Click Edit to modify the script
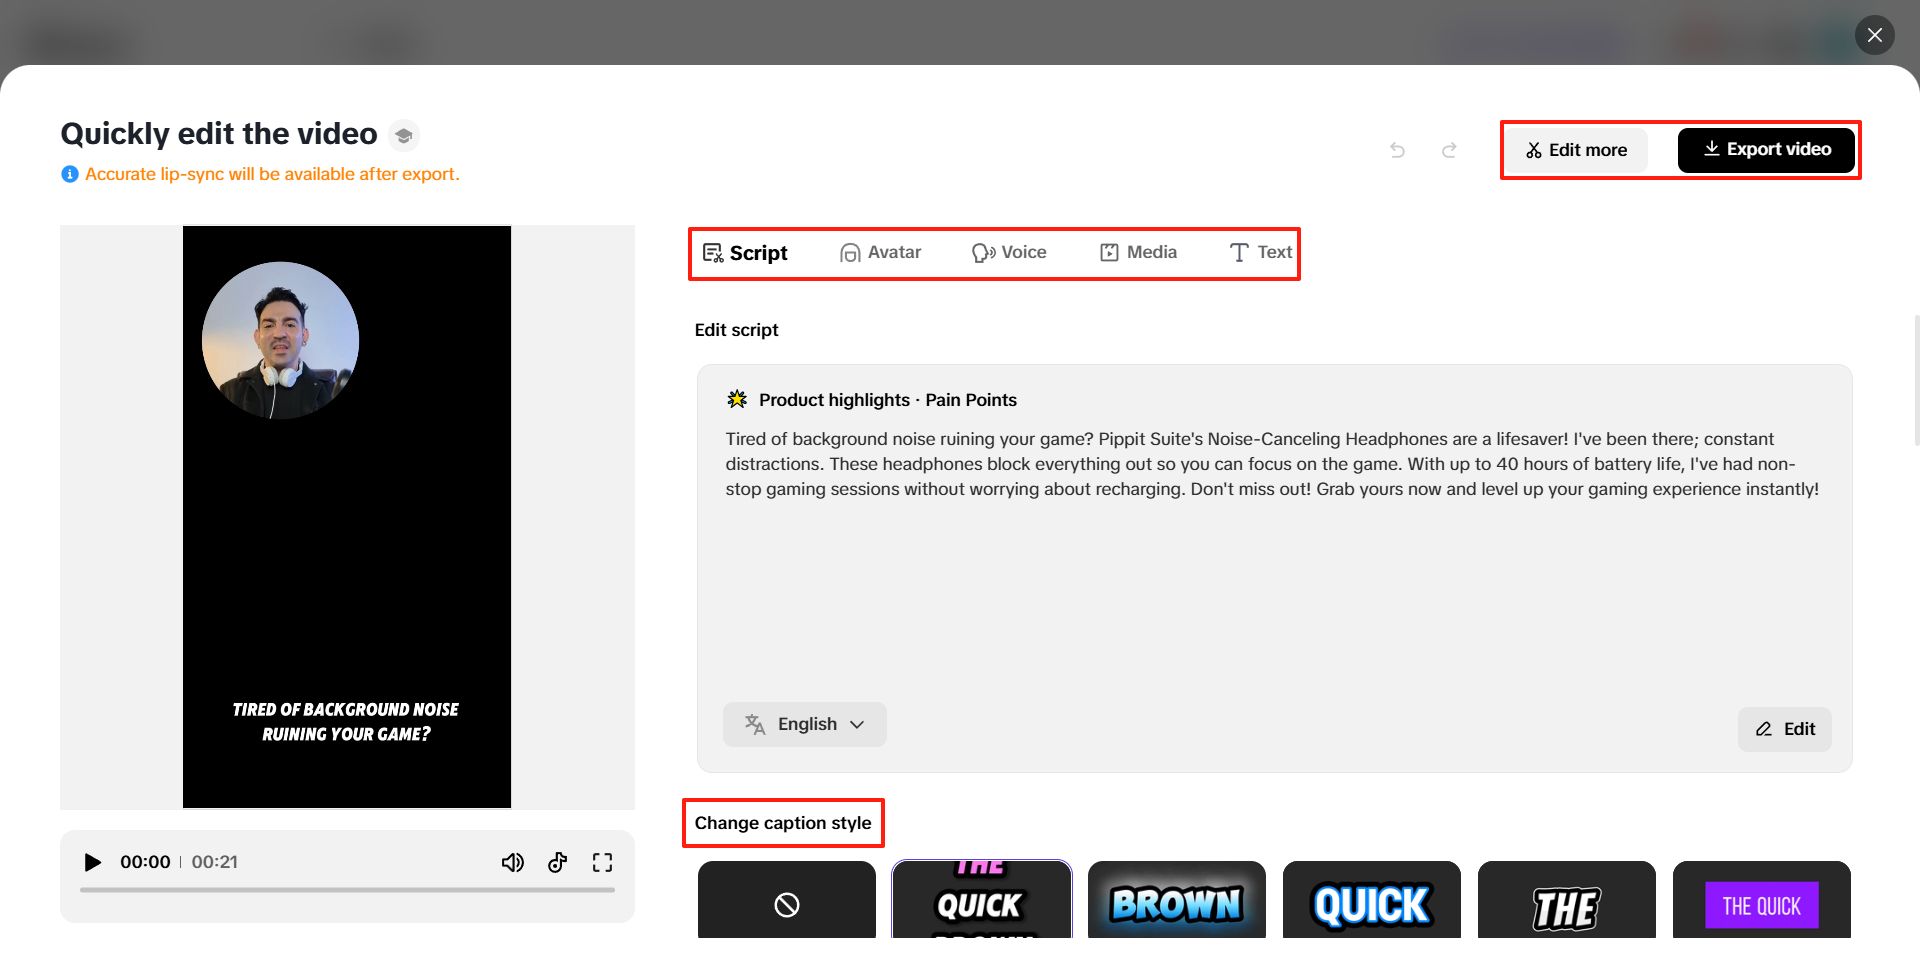Image resolution: width=1920 pixels, height=953 pixels. 1785,729
